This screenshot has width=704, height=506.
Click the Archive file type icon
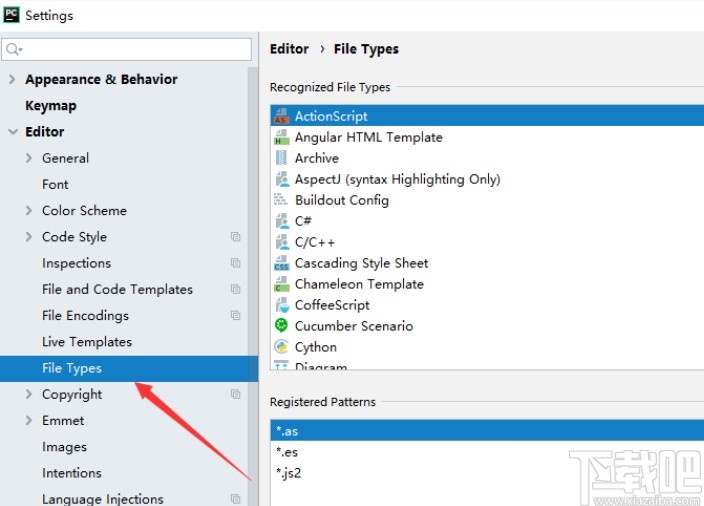coord(281,159)
